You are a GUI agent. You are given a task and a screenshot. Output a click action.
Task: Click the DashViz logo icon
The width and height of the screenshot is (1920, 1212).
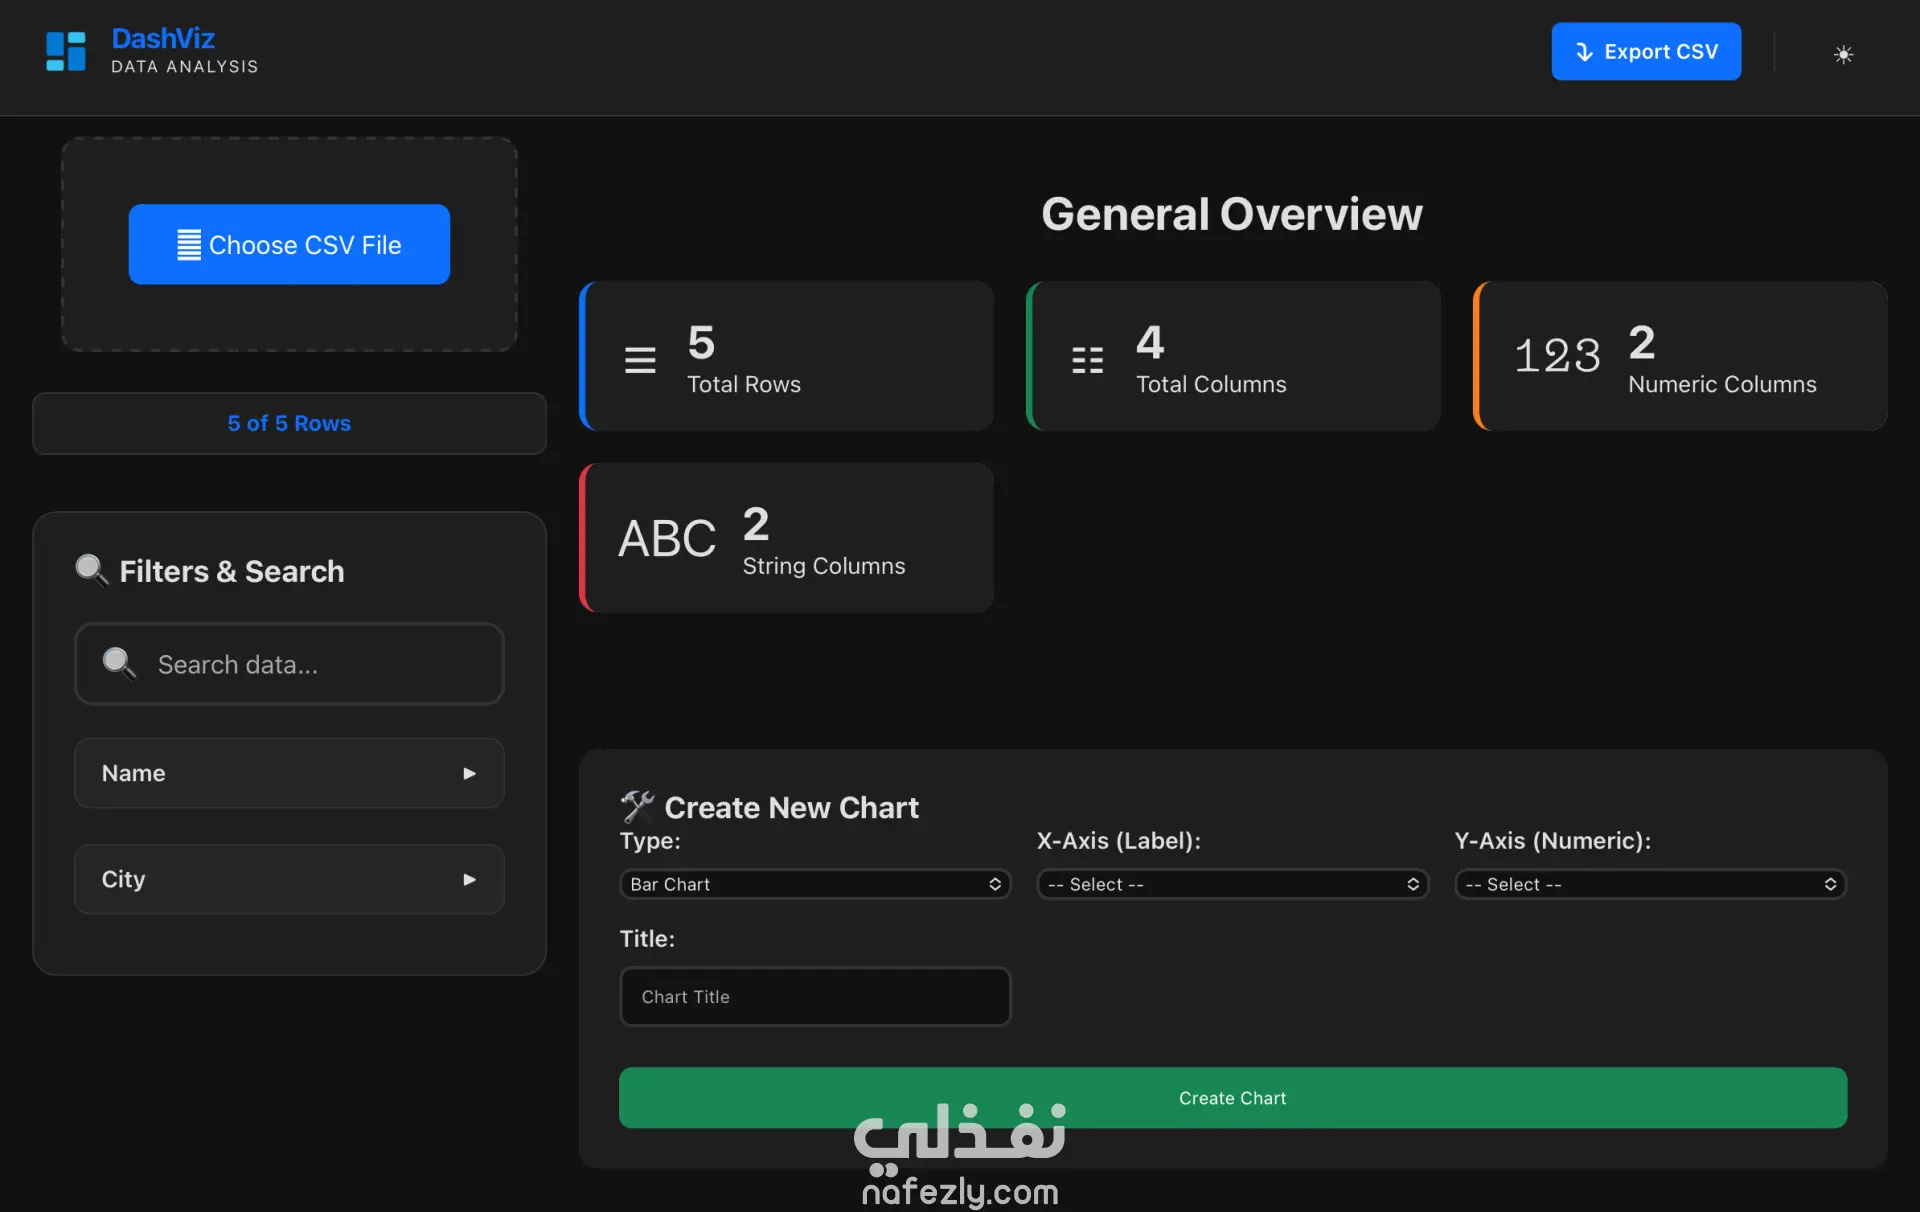pyautogui.click(x=66, y=52)
